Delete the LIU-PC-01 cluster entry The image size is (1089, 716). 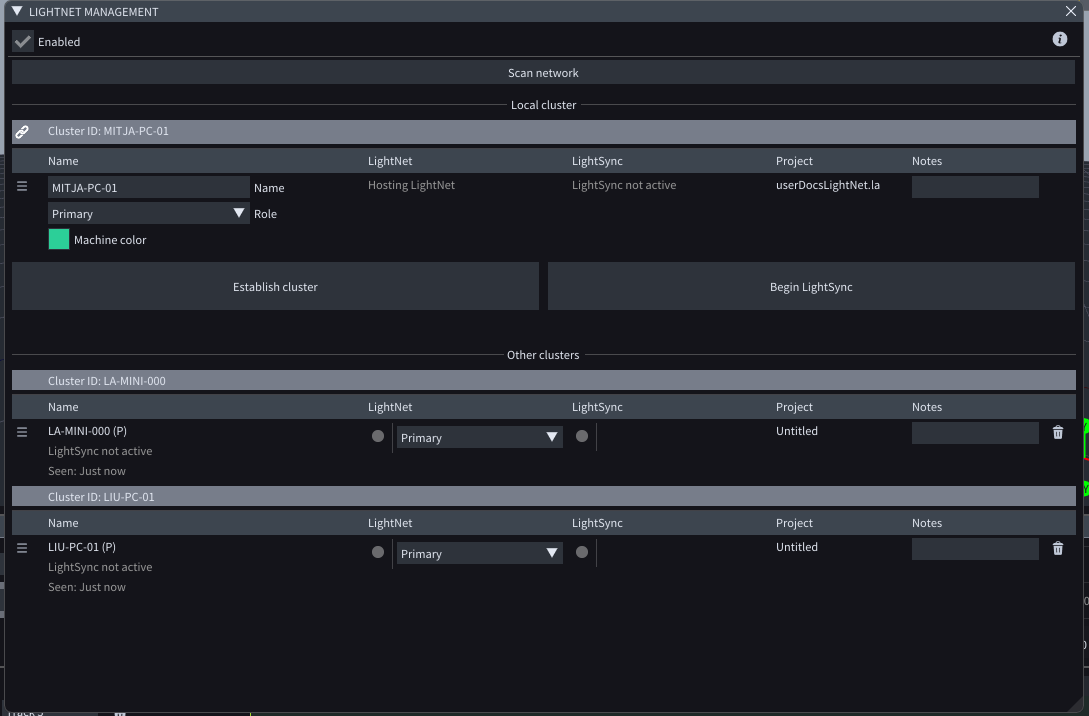[x=1058, y=548]
